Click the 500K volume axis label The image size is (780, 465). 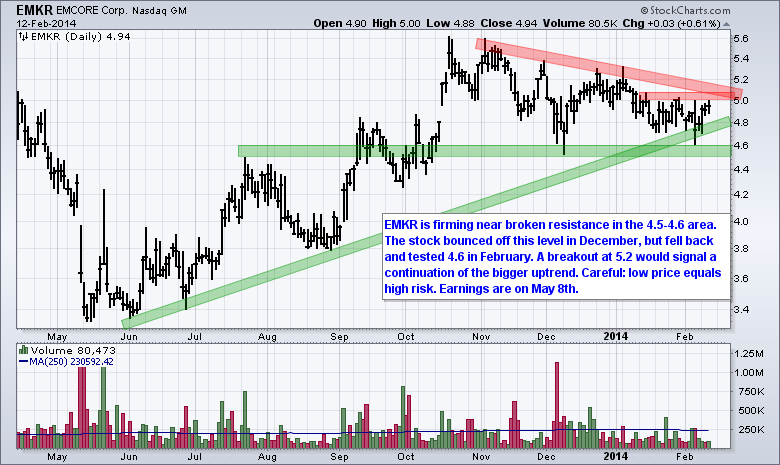click(x=749, y=411)
